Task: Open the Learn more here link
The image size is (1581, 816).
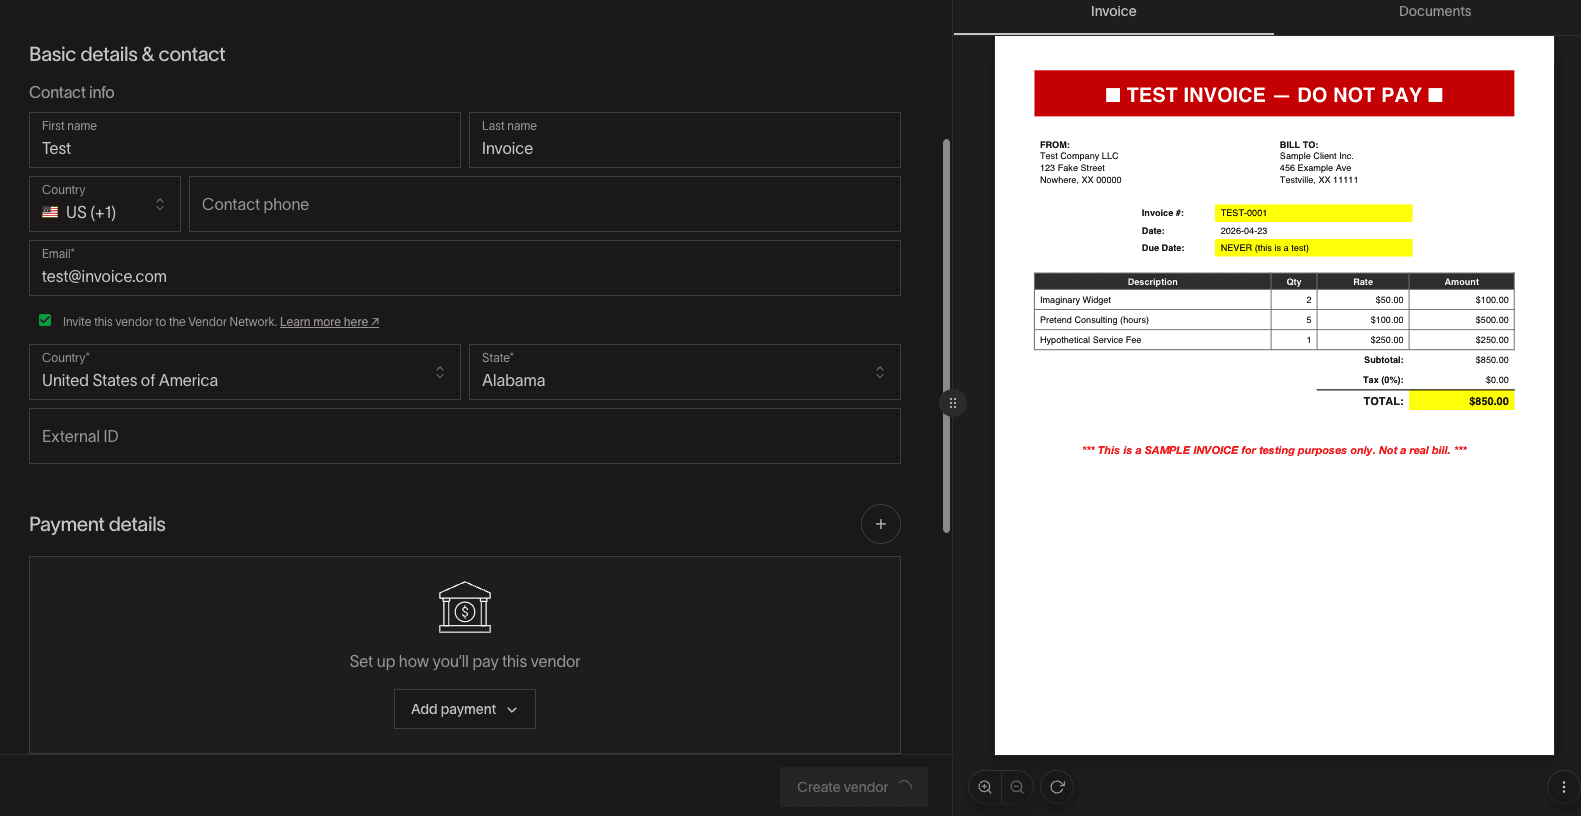Action: 329,322
